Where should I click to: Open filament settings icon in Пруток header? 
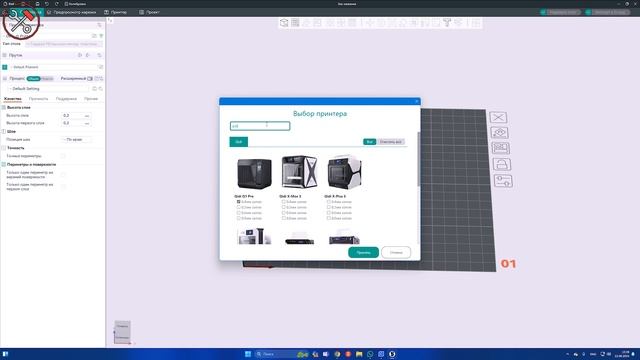coord(99,55)
